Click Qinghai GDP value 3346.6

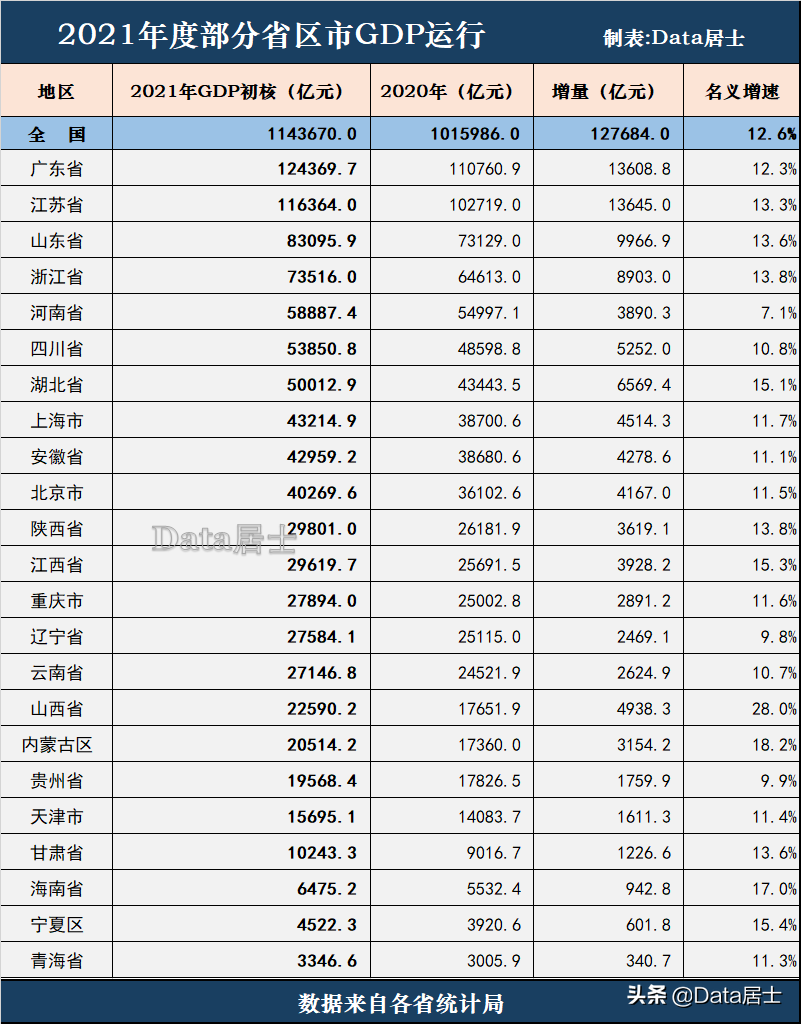pos(326,959)
